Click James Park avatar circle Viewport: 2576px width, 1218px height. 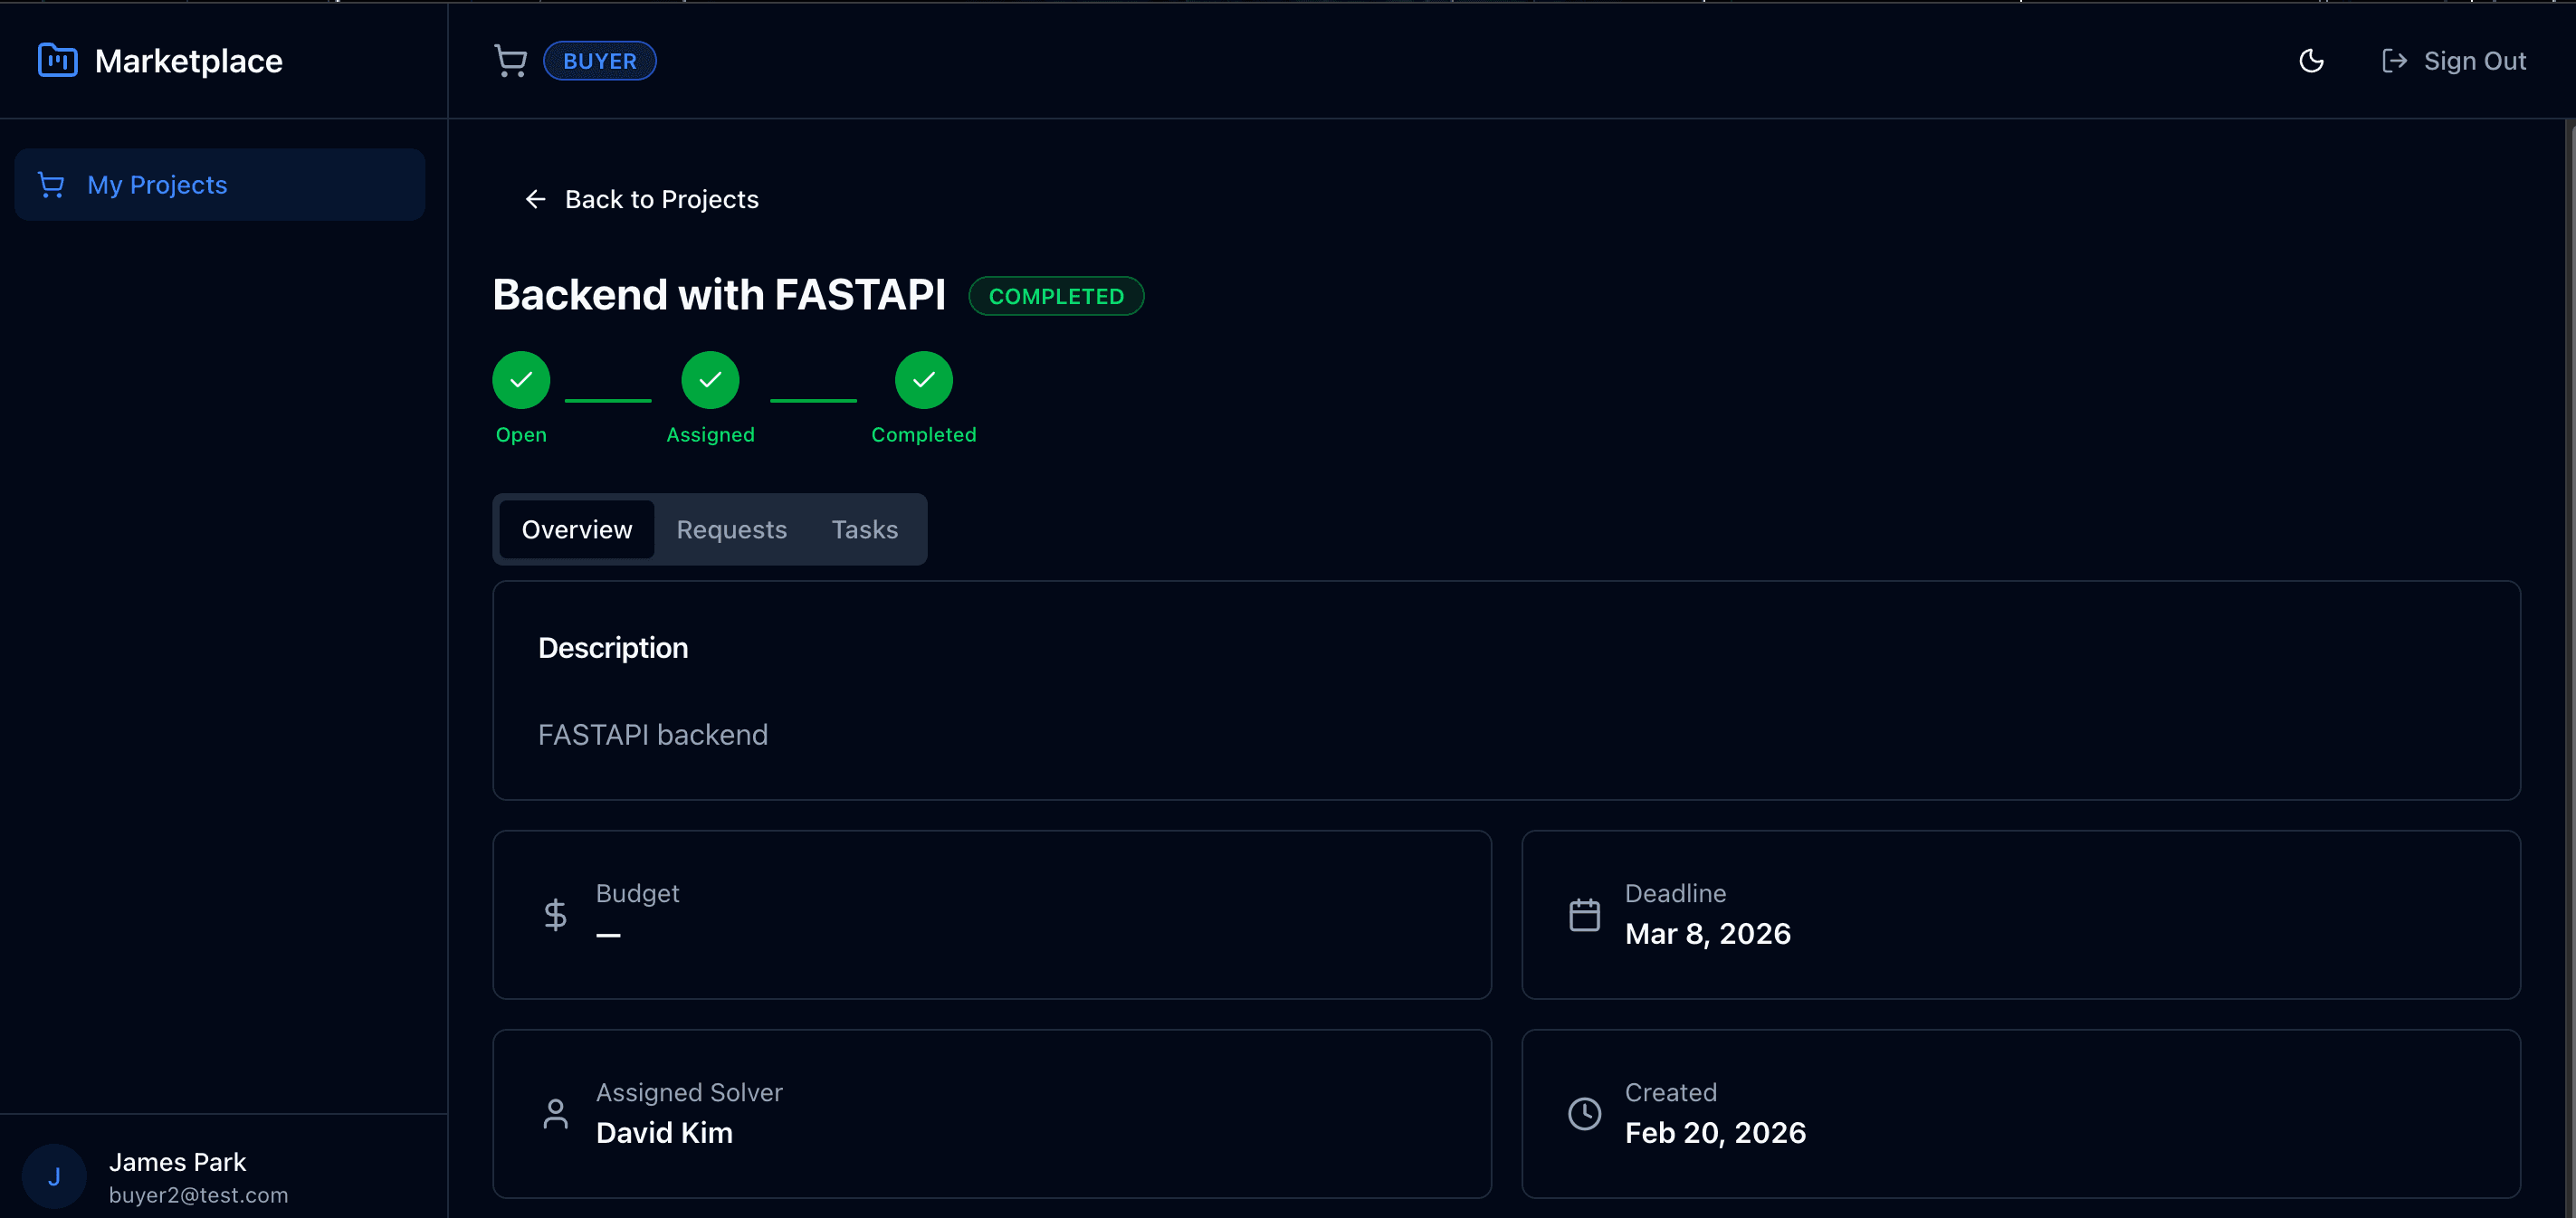(x=54, y=1176)
